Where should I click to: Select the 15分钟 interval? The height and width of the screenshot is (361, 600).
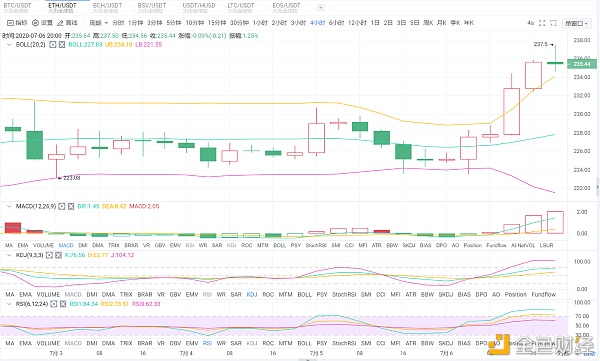coord(217,23)
